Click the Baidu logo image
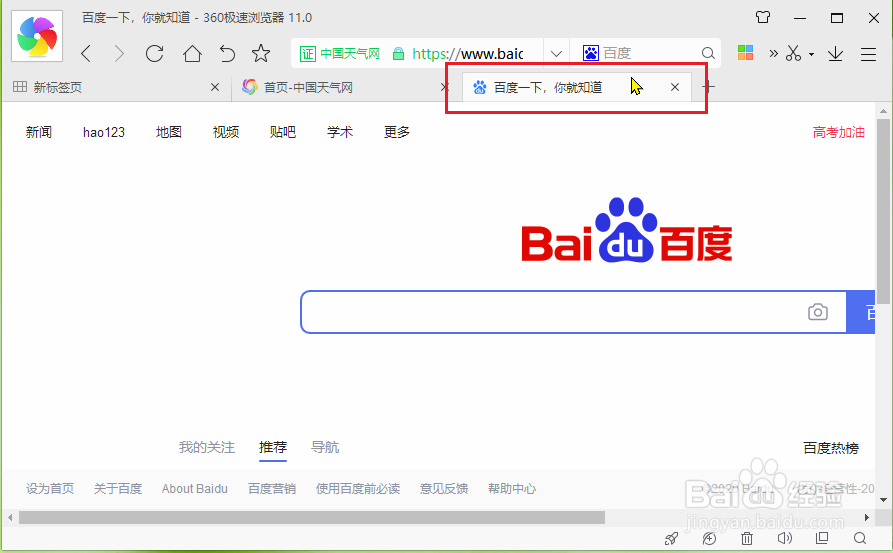This screenshot has height=553, width=893. pyautogui.click(x=626, y=230)
